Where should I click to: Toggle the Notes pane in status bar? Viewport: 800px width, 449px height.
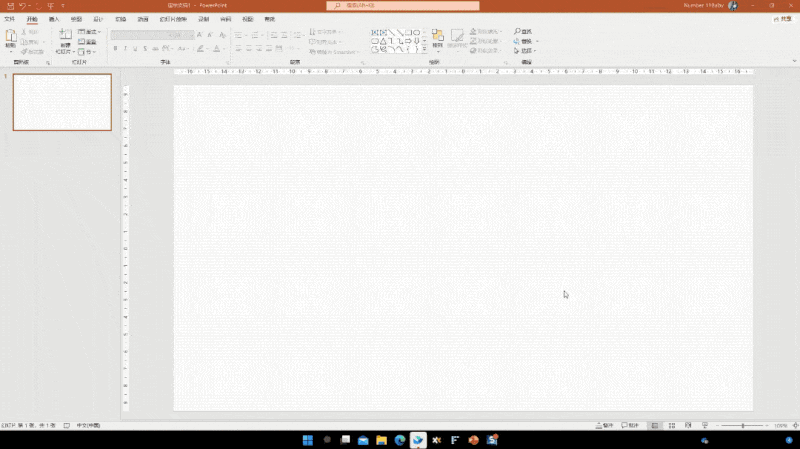pos(602,426)
